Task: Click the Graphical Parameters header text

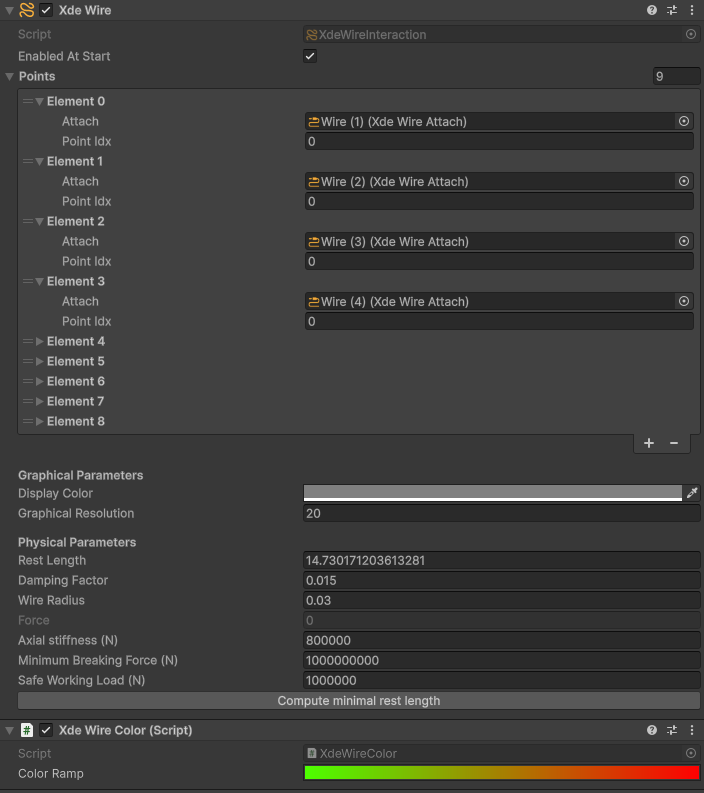Action: click(80, 475)
